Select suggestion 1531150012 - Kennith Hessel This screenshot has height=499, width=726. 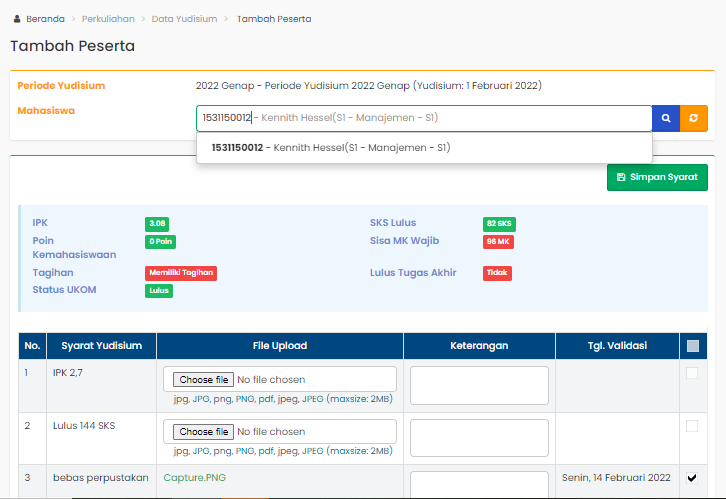331,147
